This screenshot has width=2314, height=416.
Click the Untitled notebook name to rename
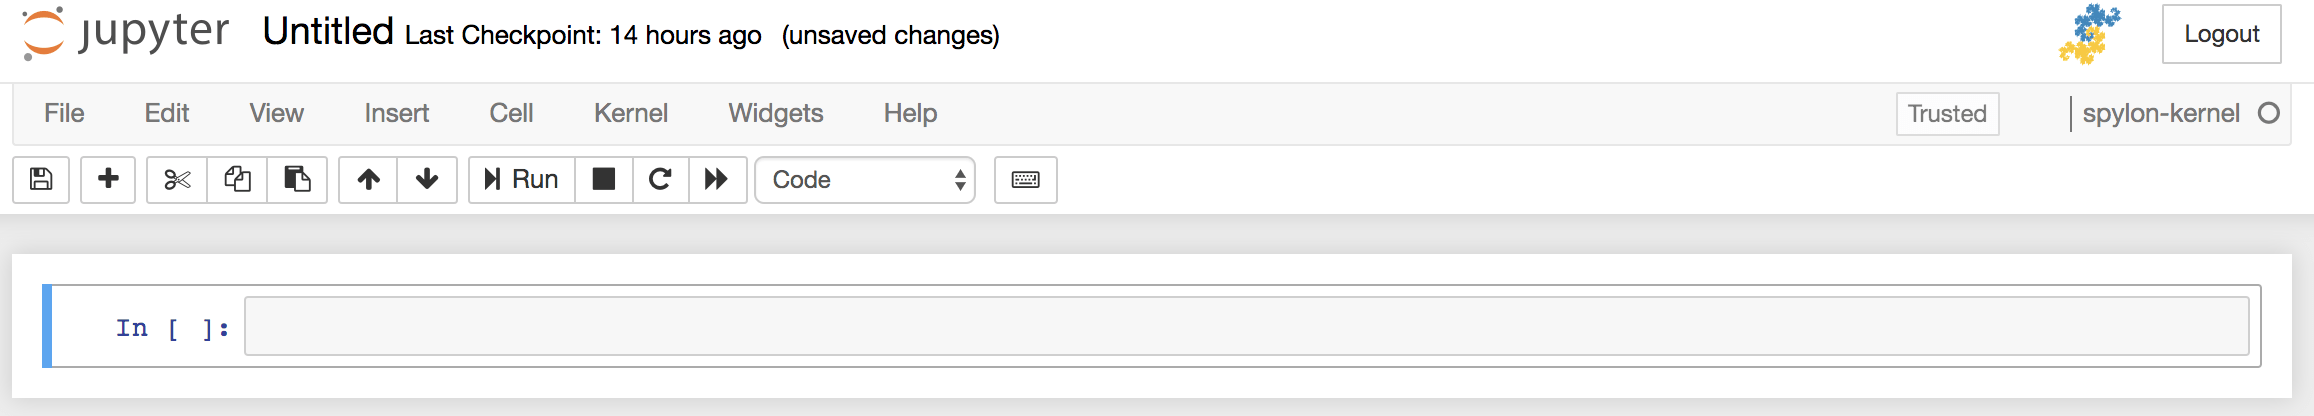pos(328,32)
